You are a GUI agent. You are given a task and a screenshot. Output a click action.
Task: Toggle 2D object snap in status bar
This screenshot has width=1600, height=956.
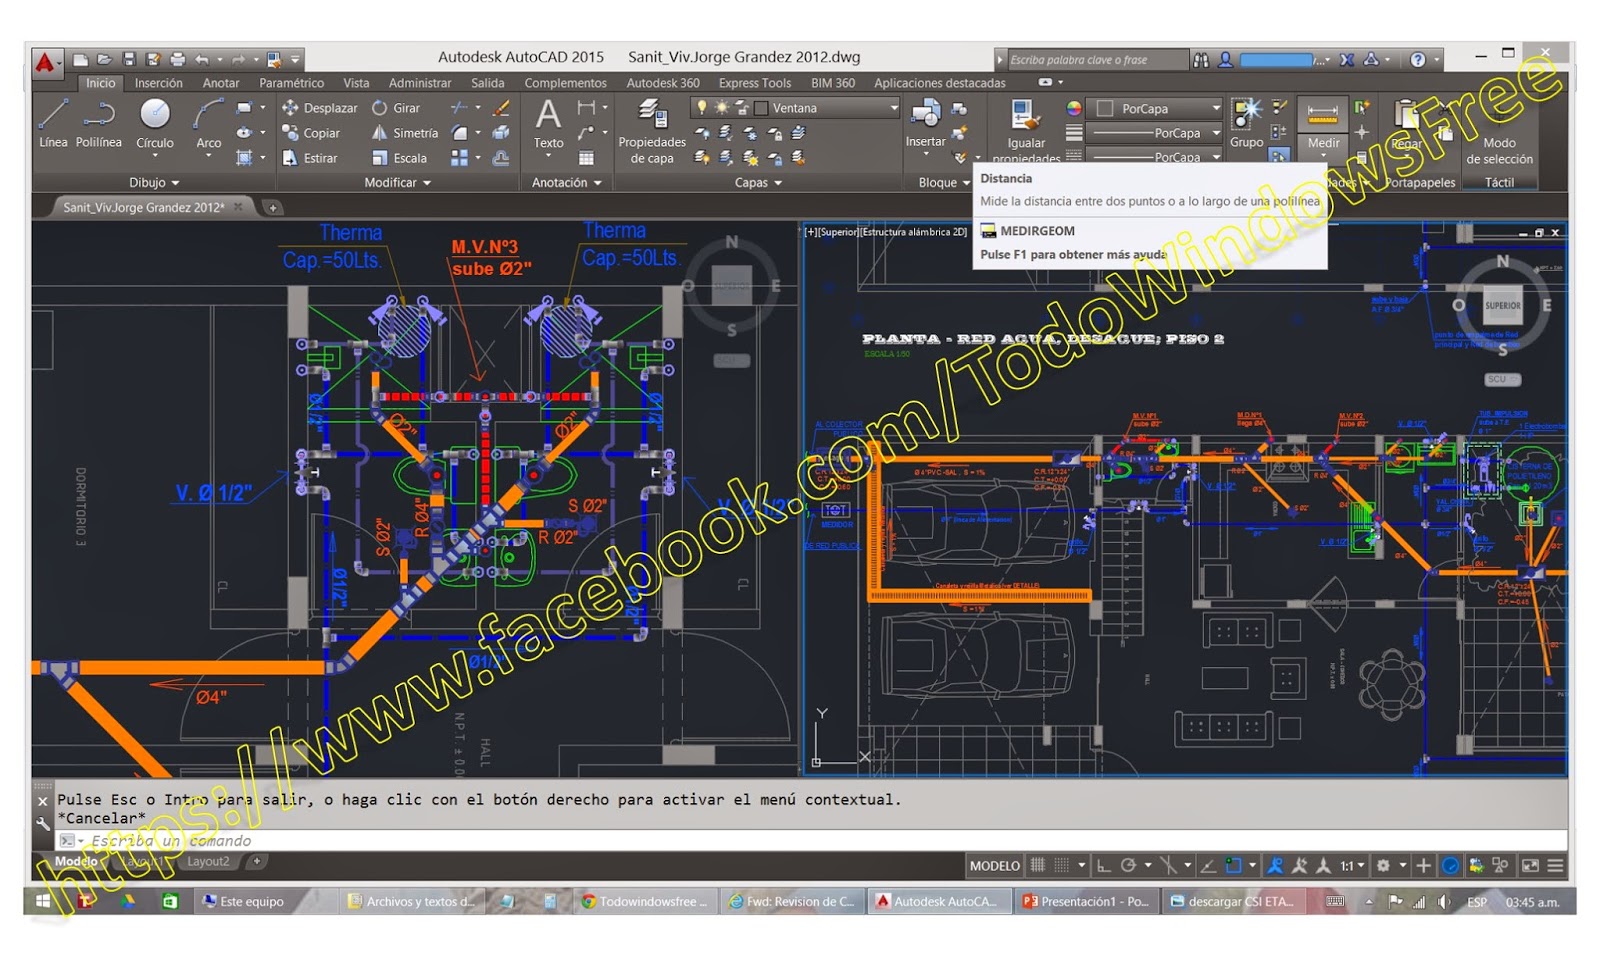[x=1233, y=866]
